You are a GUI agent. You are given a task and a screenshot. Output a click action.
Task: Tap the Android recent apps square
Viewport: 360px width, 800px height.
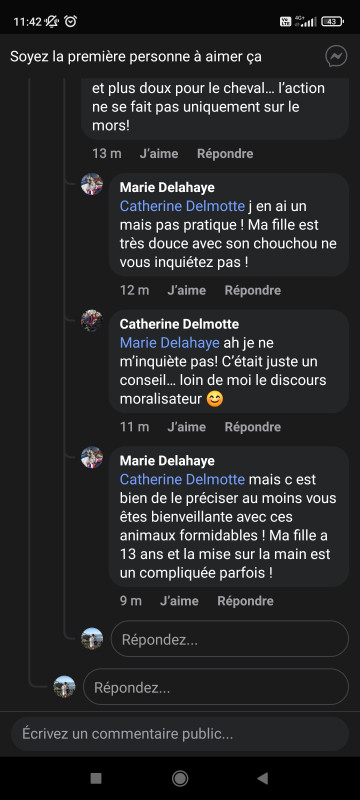(96, 778)
